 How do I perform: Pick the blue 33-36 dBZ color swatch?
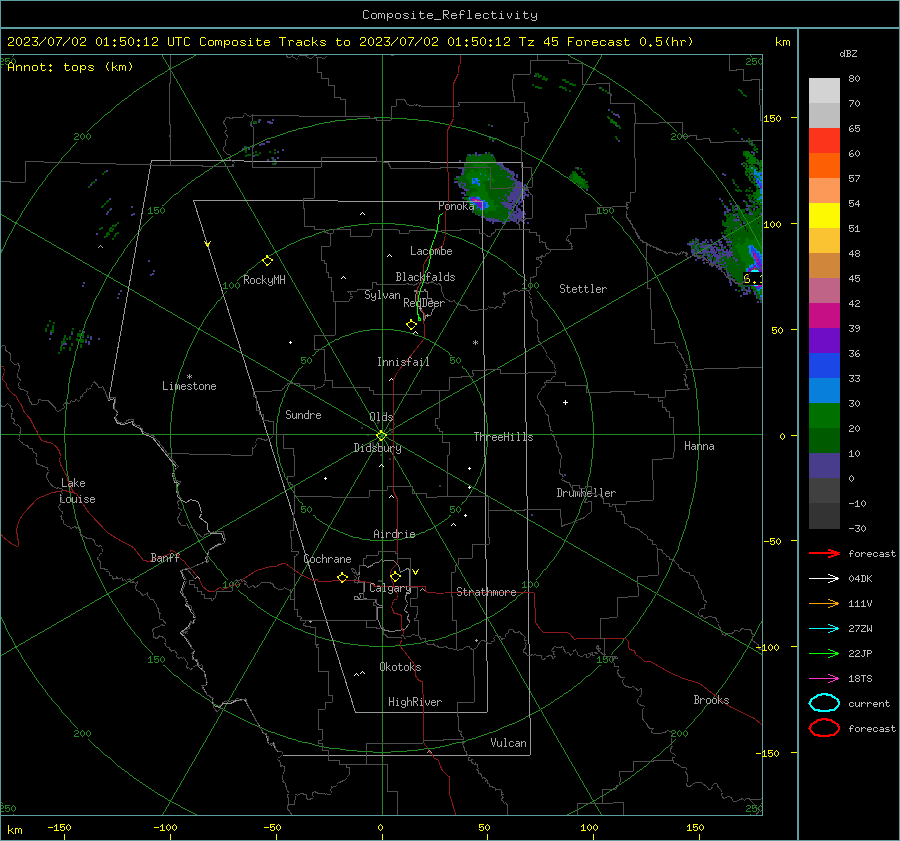(824, 366)
